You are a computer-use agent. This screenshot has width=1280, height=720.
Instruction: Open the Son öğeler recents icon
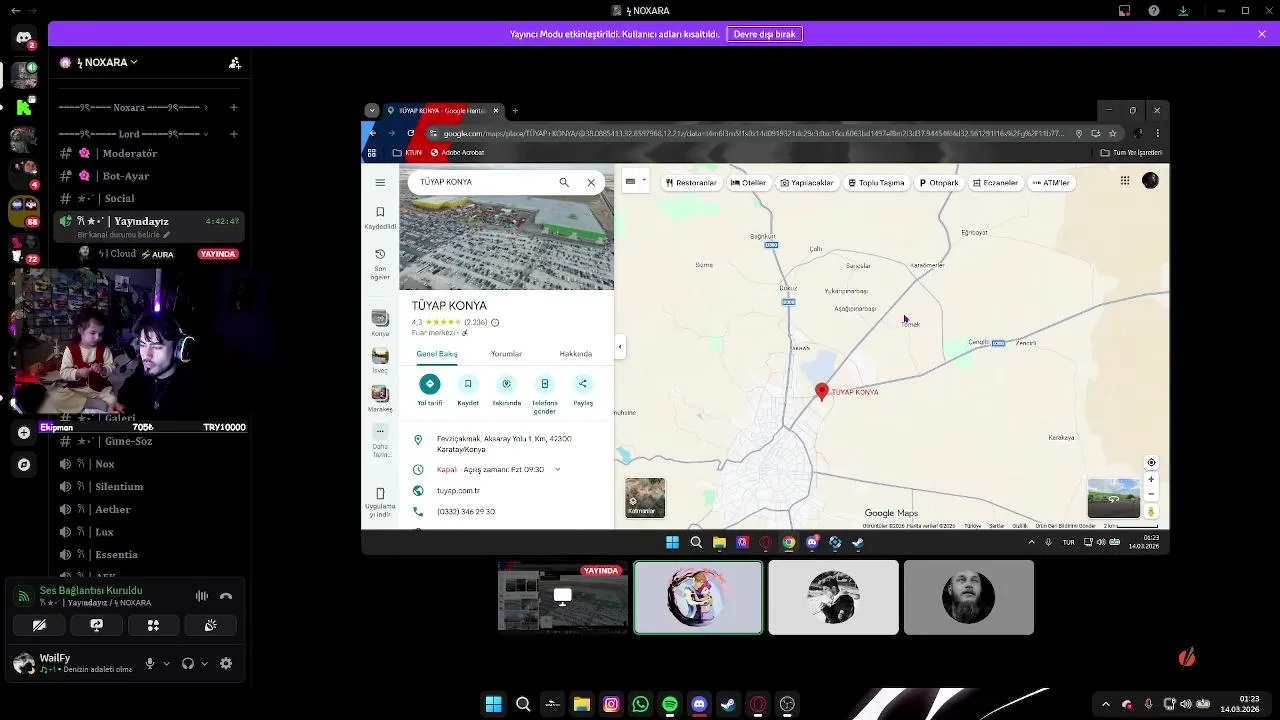click(x=380, y=263)
